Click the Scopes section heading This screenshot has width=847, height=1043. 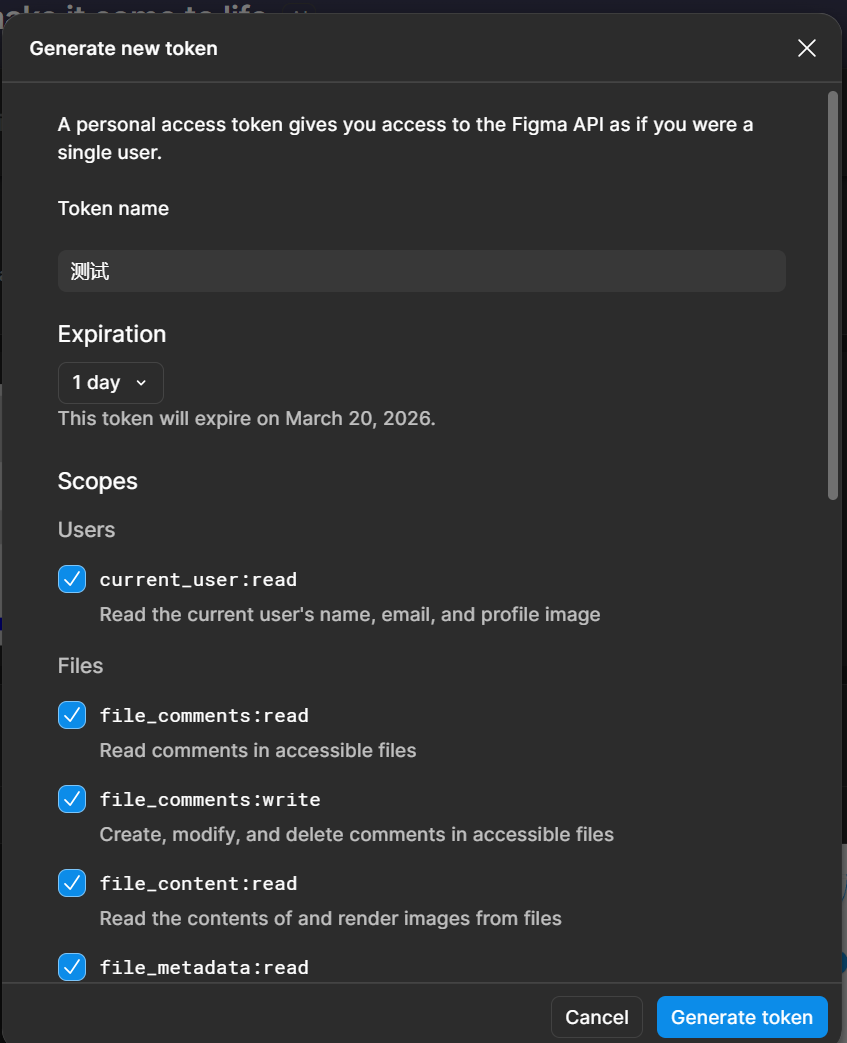(98, 481)
